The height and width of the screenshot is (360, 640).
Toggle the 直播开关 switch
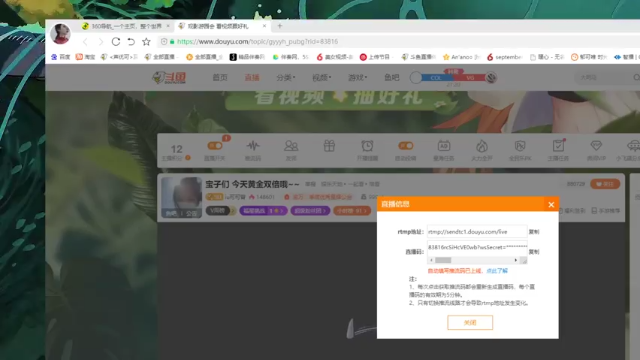pyautogui.click(x=215, y=146)
